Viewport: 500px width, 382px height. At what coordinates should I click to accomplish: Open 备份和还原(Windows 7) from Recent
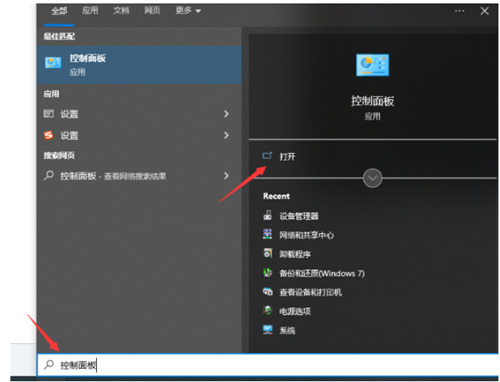pos(322,273)
